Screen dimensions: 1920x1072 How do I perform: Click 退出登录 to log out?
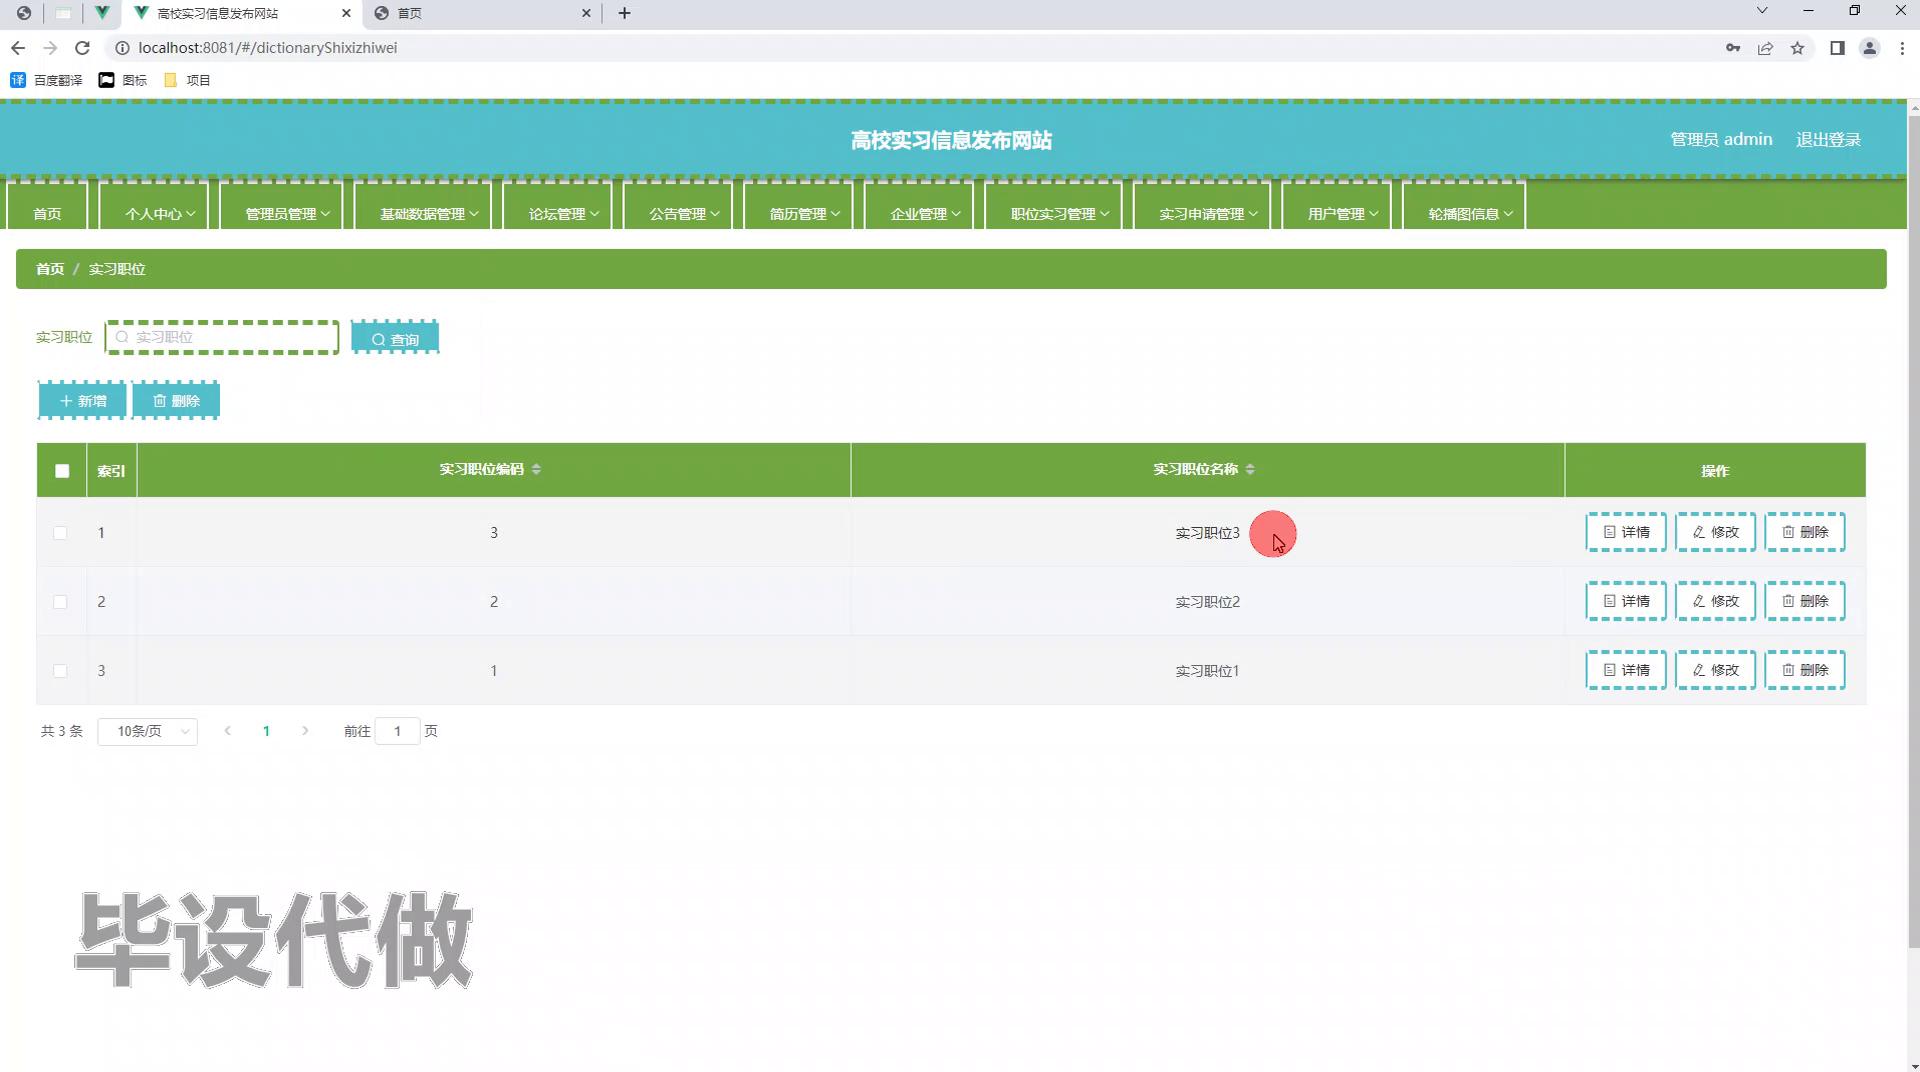click(x=1828, y=140)
